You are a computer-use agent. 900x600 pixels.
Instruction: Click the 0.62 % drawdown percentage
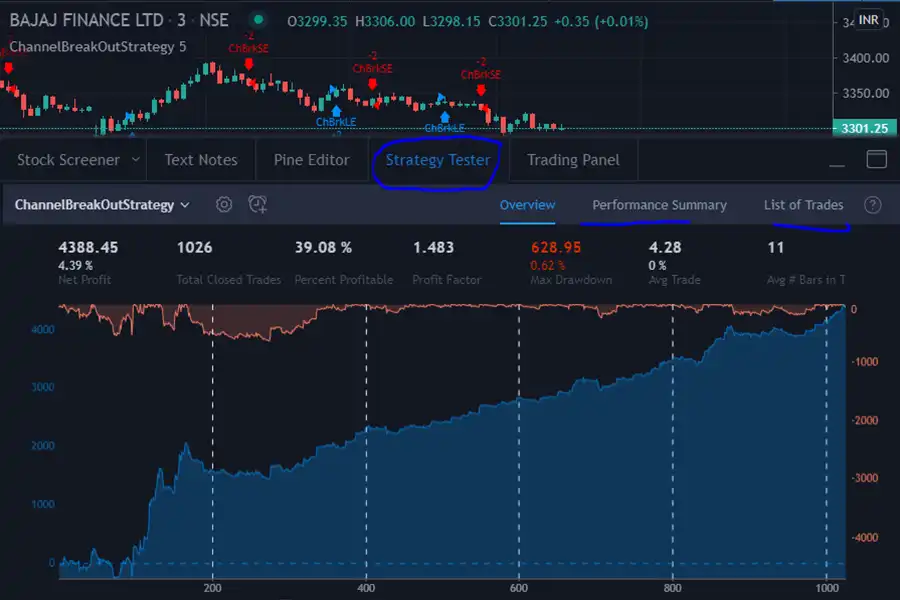[548, 265]
